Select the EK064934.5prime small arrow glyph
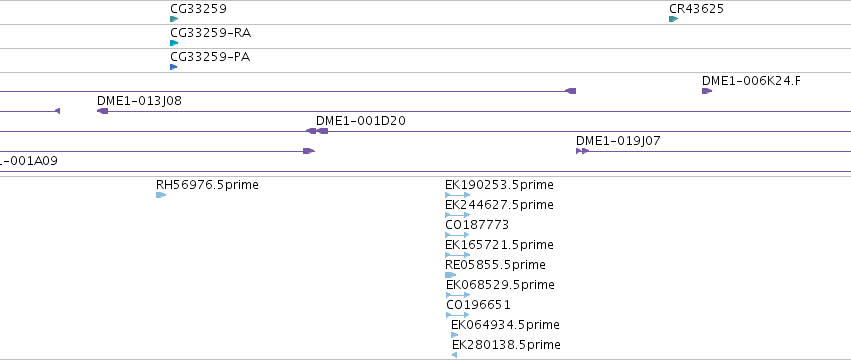The height and width of the screenshot is (360, 851). point(454,335)
